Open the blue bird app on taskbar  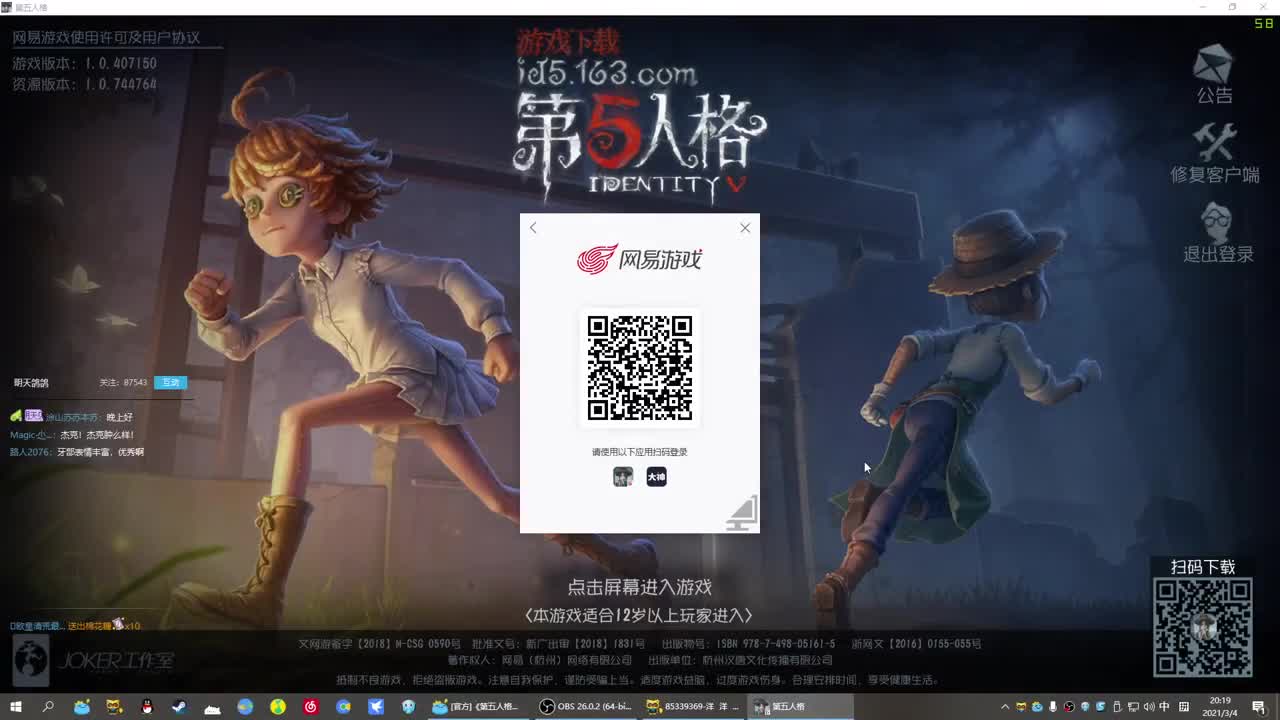(376, 706)
